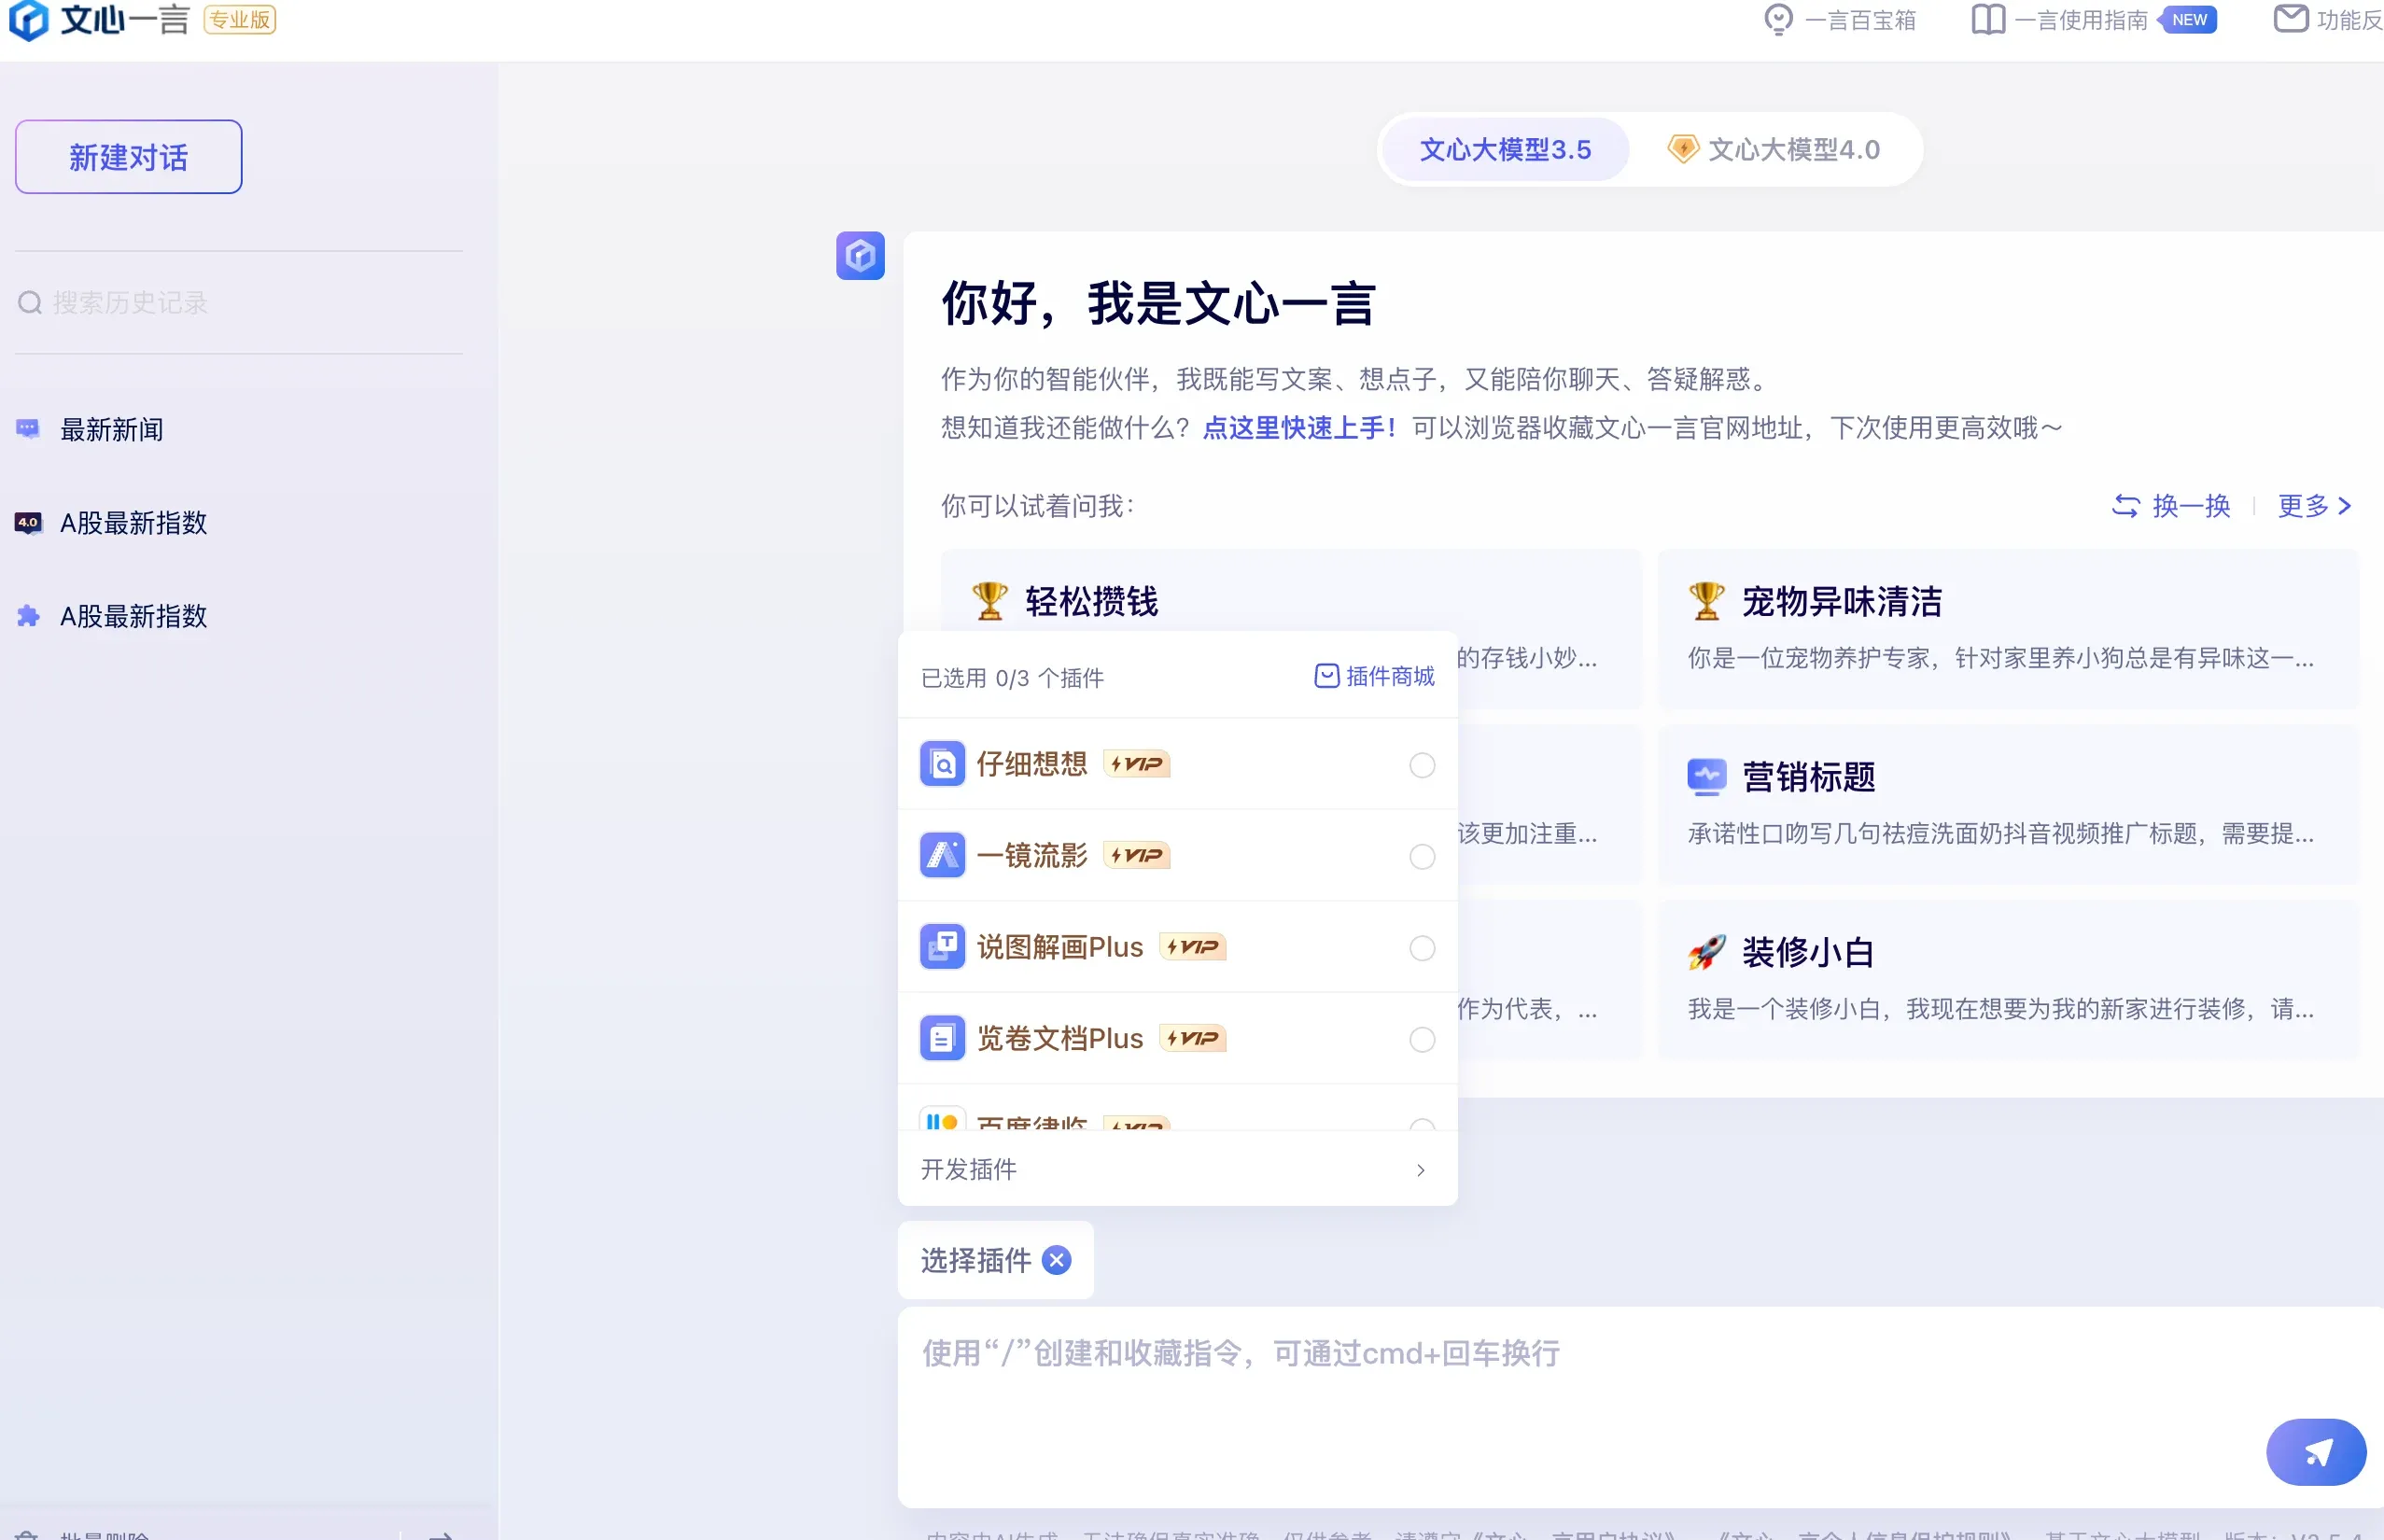Open 更多 to see more prompts
The image size is (2384, 1540).
2309,506
